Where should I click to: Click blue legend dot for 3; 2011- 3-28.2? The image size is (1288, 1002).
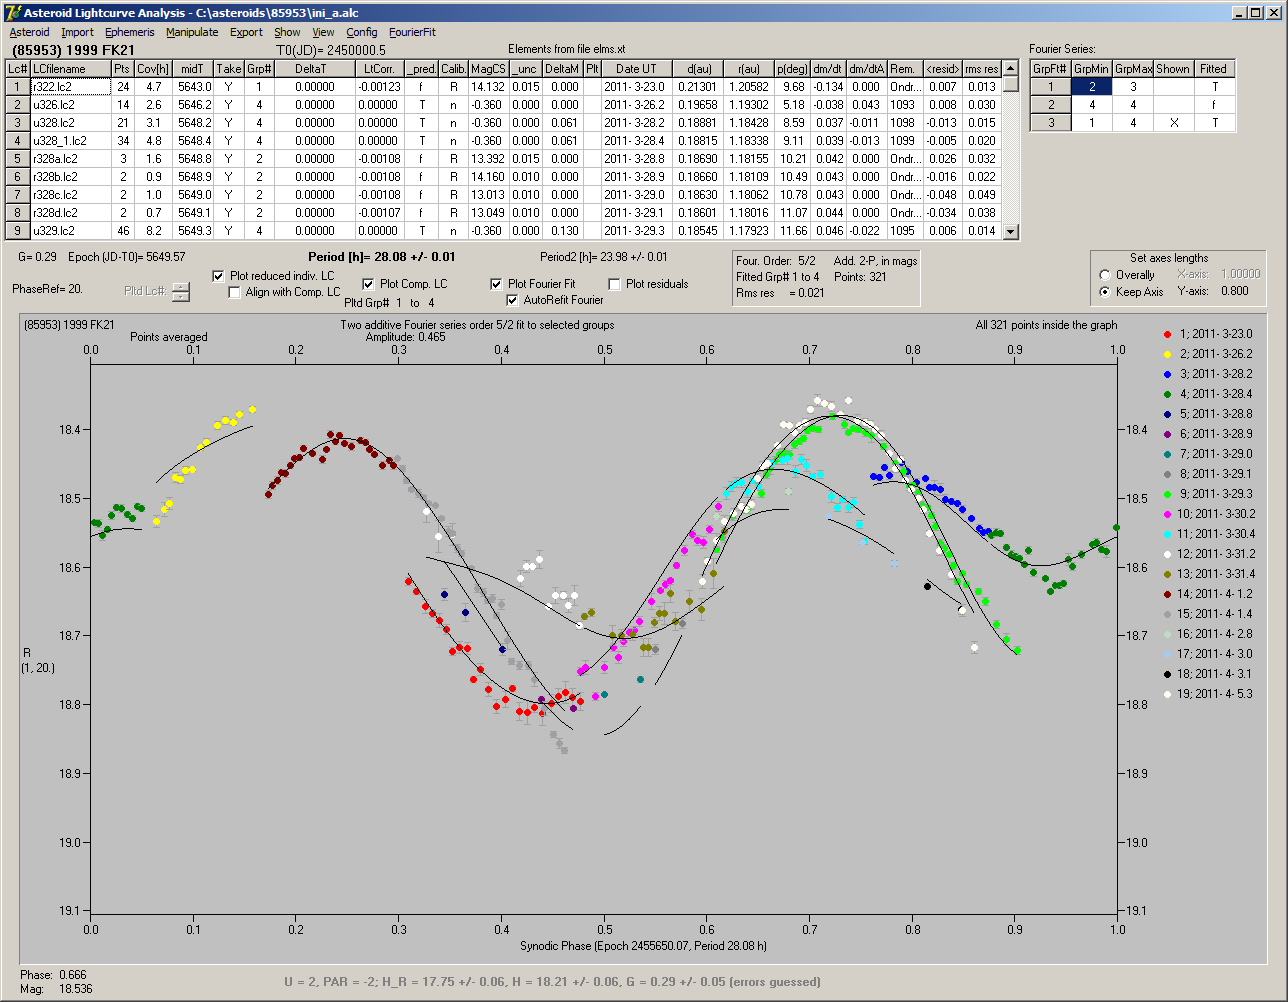tap(1168, 374)
